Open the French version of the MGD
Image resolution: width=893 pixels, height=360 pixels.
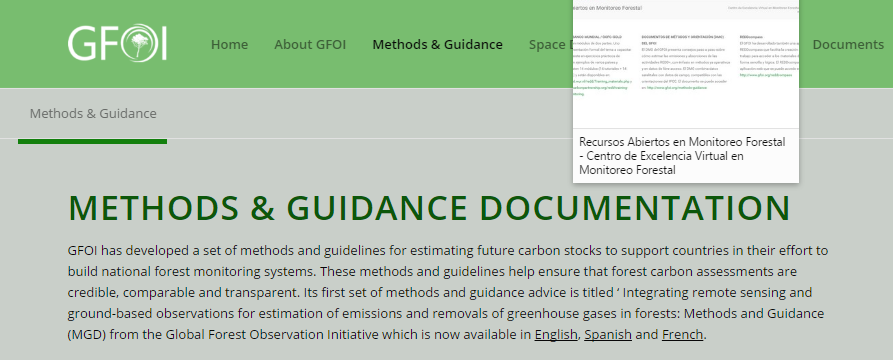682,334
